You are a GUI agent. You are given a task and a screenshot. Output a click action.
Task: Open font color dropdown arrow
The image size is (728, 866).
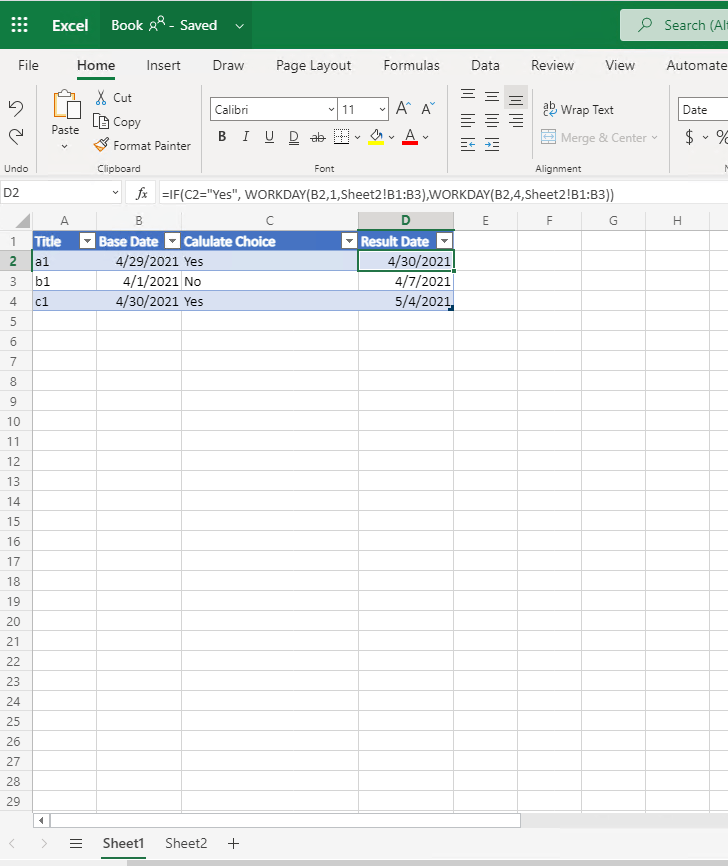point(425,137)
